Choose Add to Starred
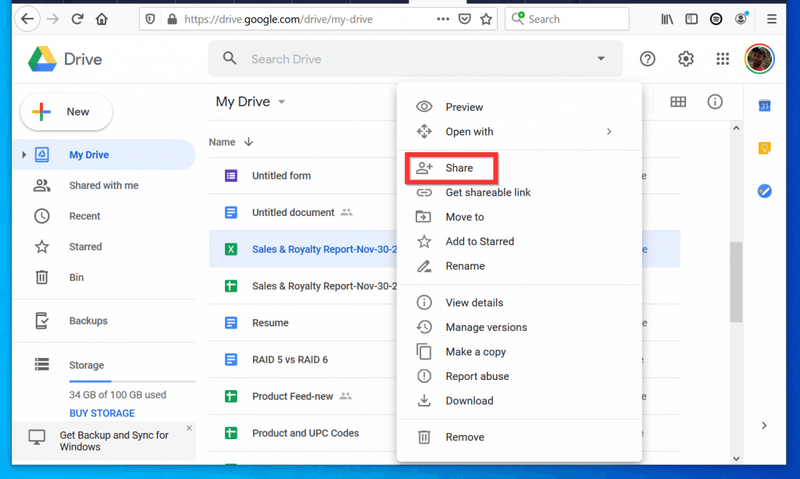 (519, 241)
